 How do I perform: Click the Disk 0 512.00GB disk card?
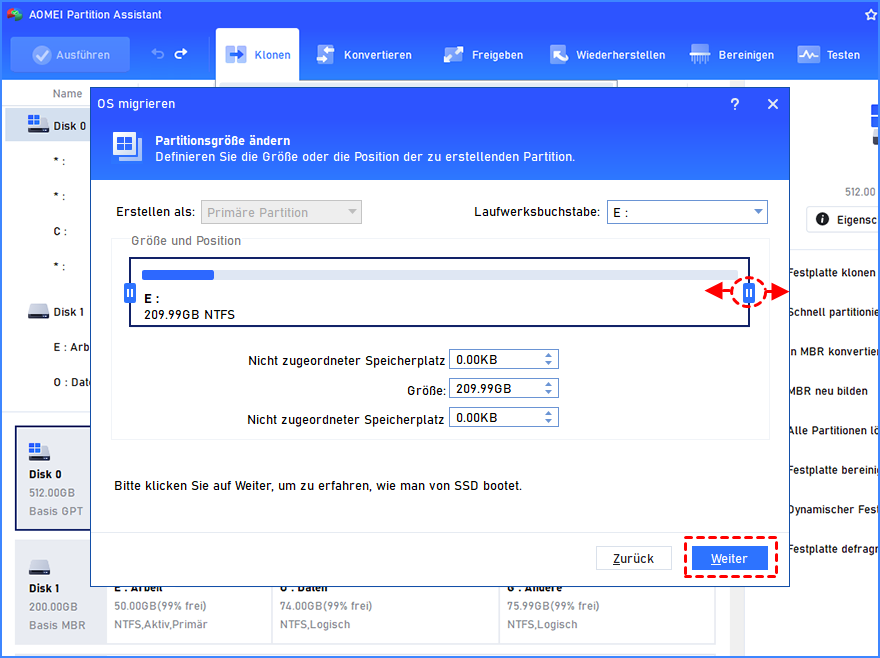(x=53, y=478)
